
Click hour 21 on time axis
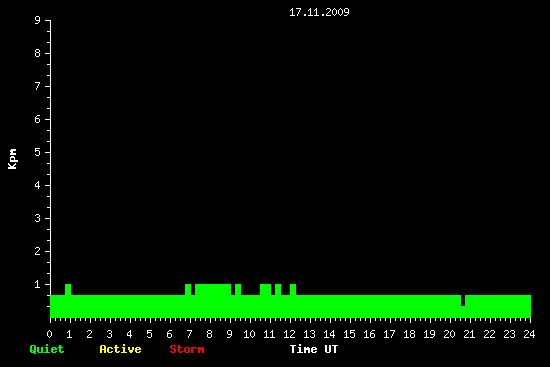click(x=469, y=334)
